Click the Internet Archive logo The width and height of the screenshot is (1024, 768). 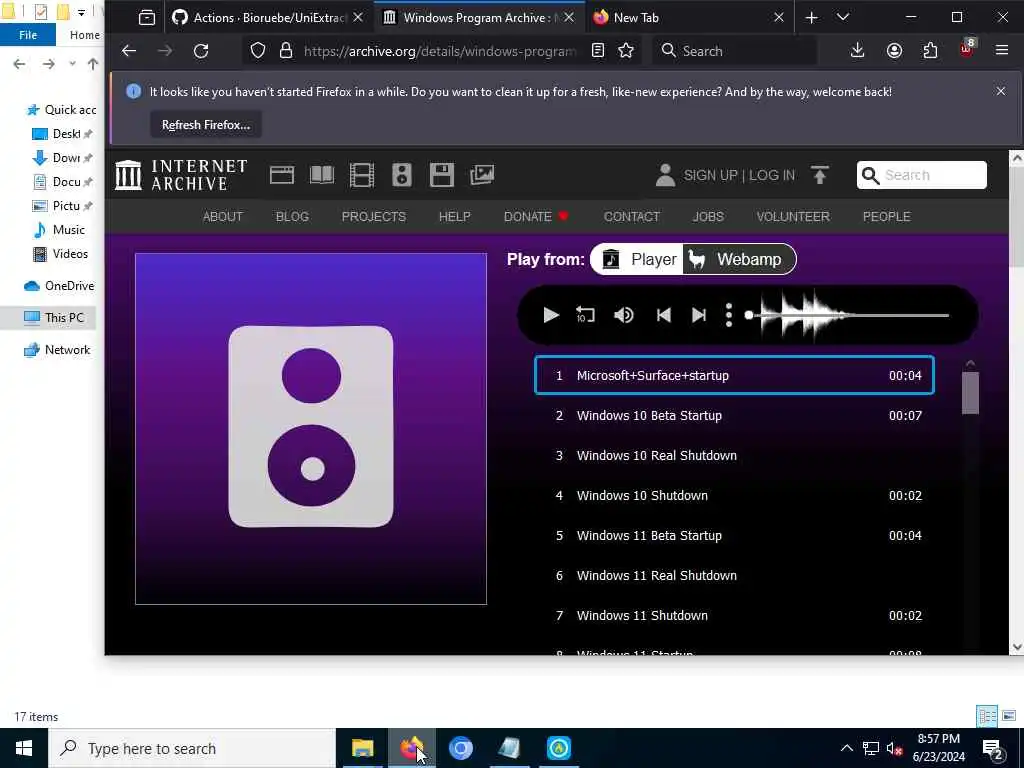point(181,175)
